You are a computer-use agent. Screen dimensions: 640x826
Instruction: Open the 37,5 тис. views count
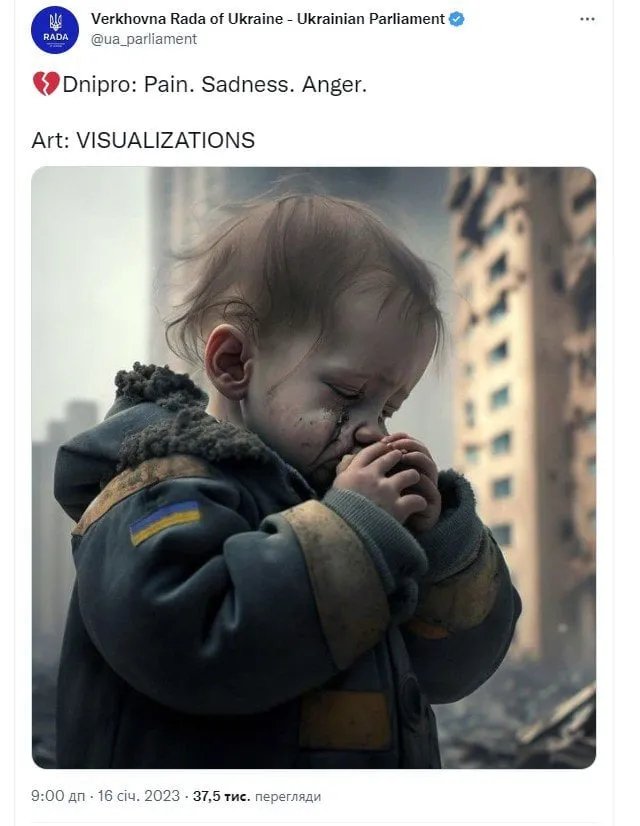coord(221,796)
